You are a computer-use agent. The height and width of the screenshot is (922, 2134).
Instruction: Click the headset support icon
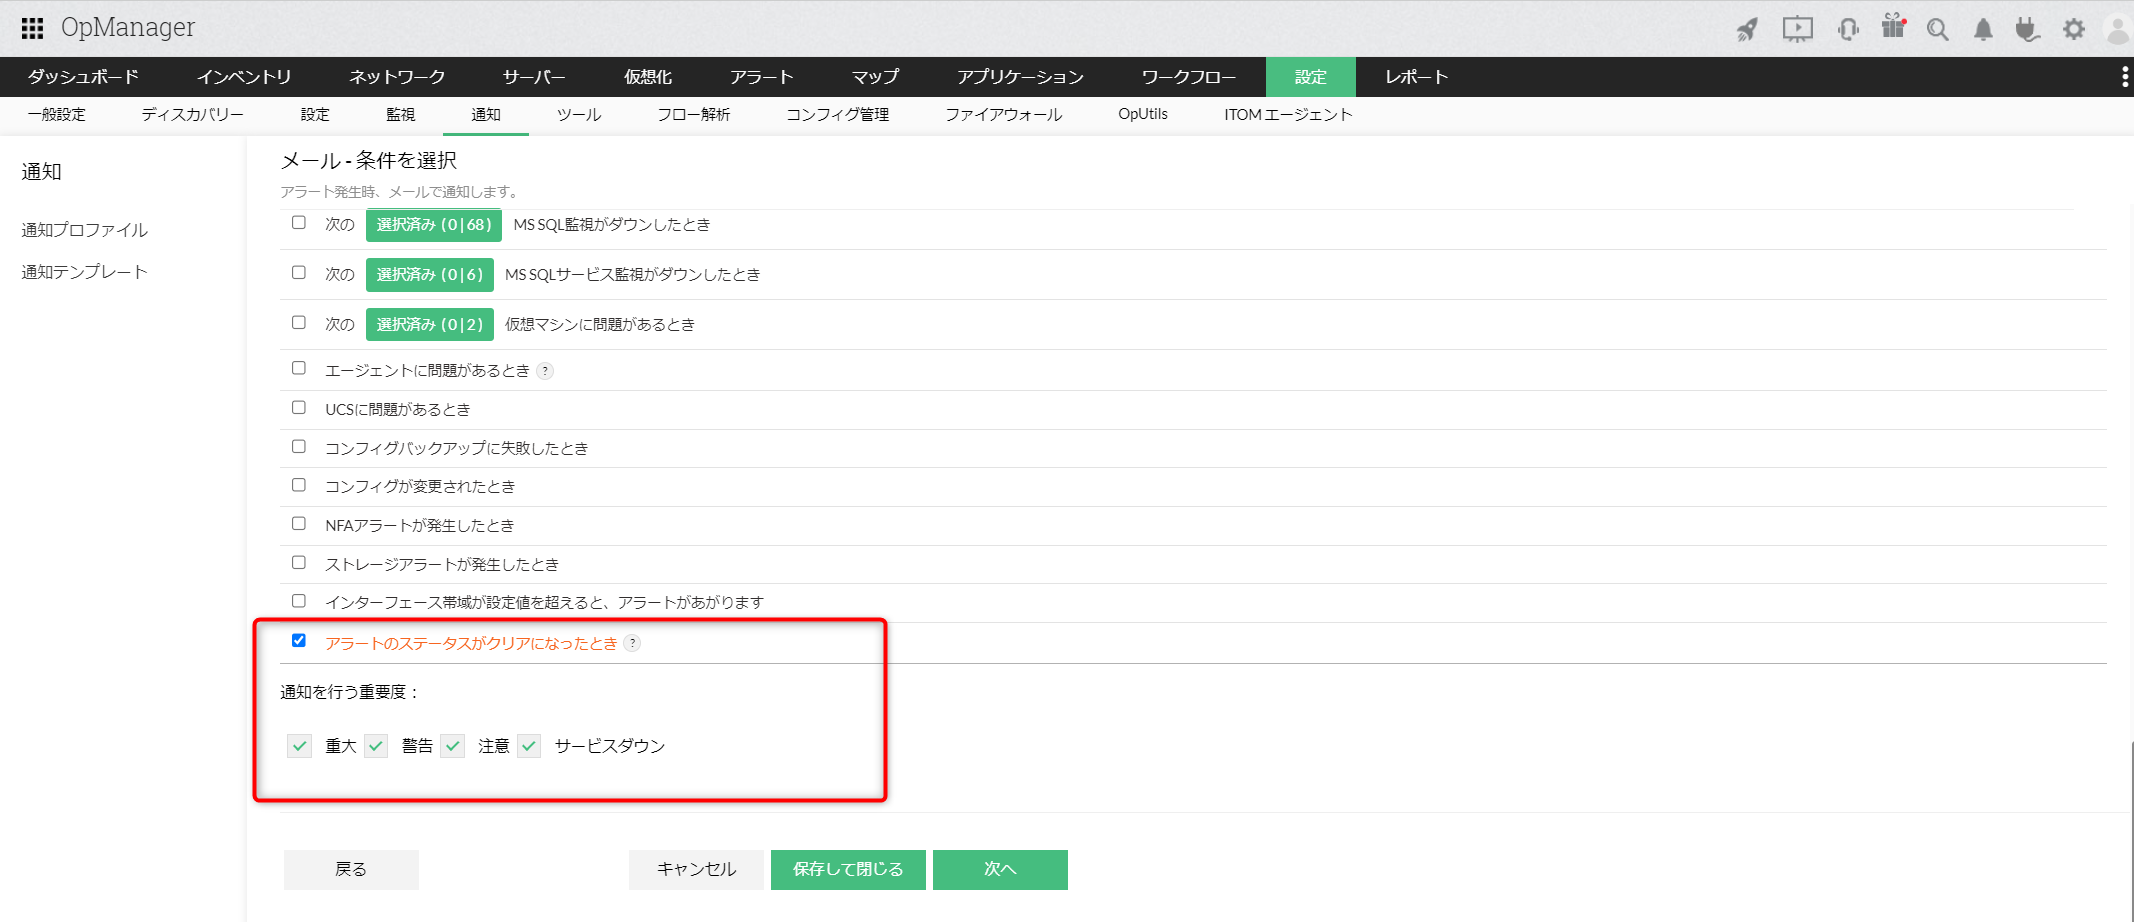click(1848, 29)
